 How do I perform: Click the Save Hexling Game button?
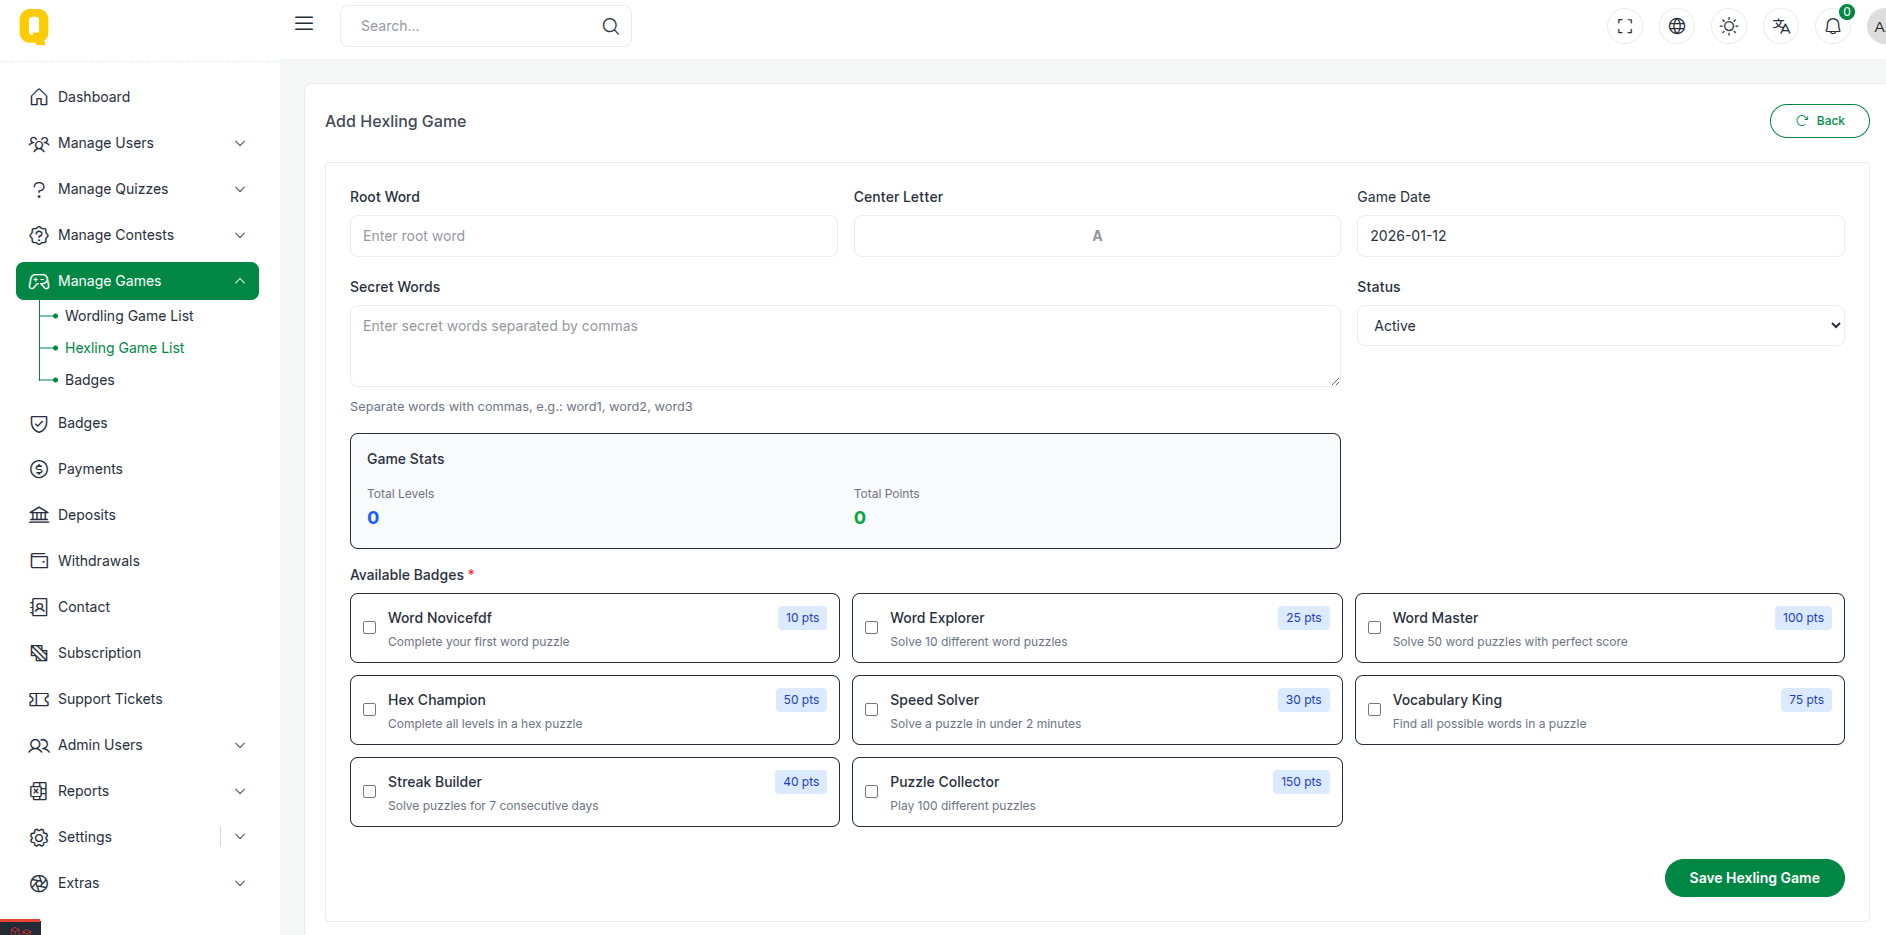[1754, 878]
